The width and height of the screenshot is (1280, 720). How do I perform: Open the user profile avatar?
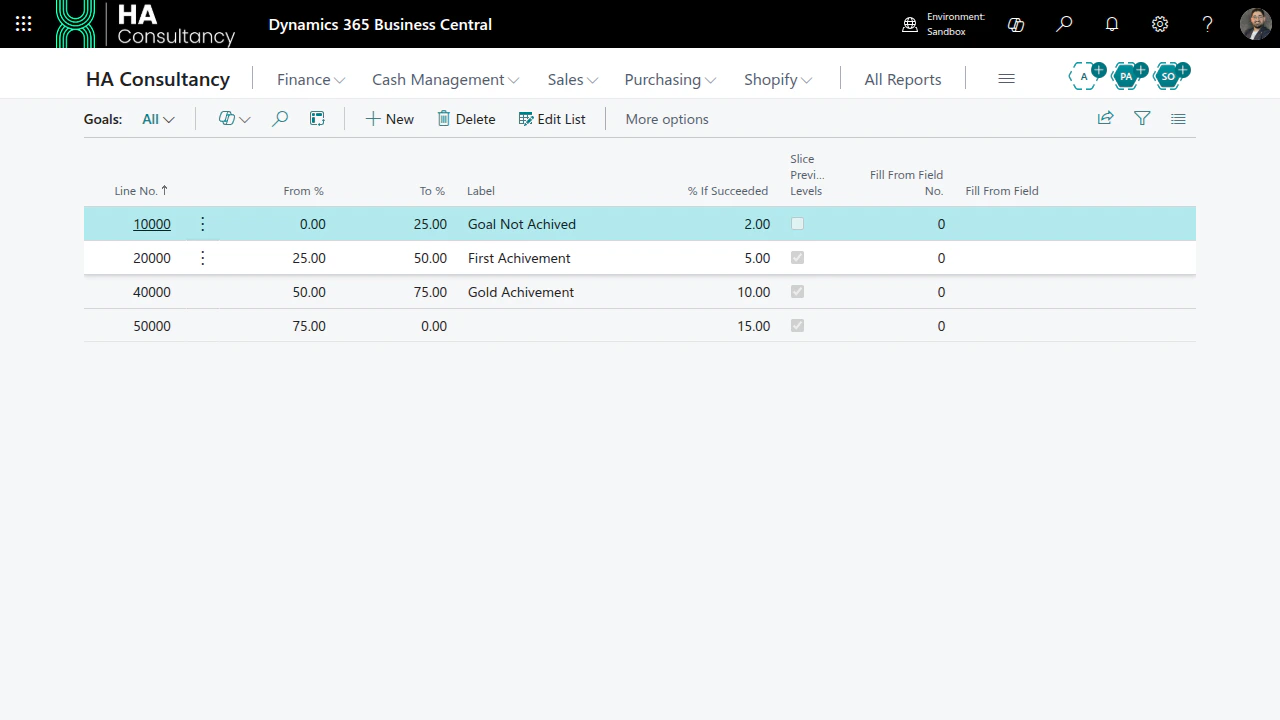coord(1256,24)
